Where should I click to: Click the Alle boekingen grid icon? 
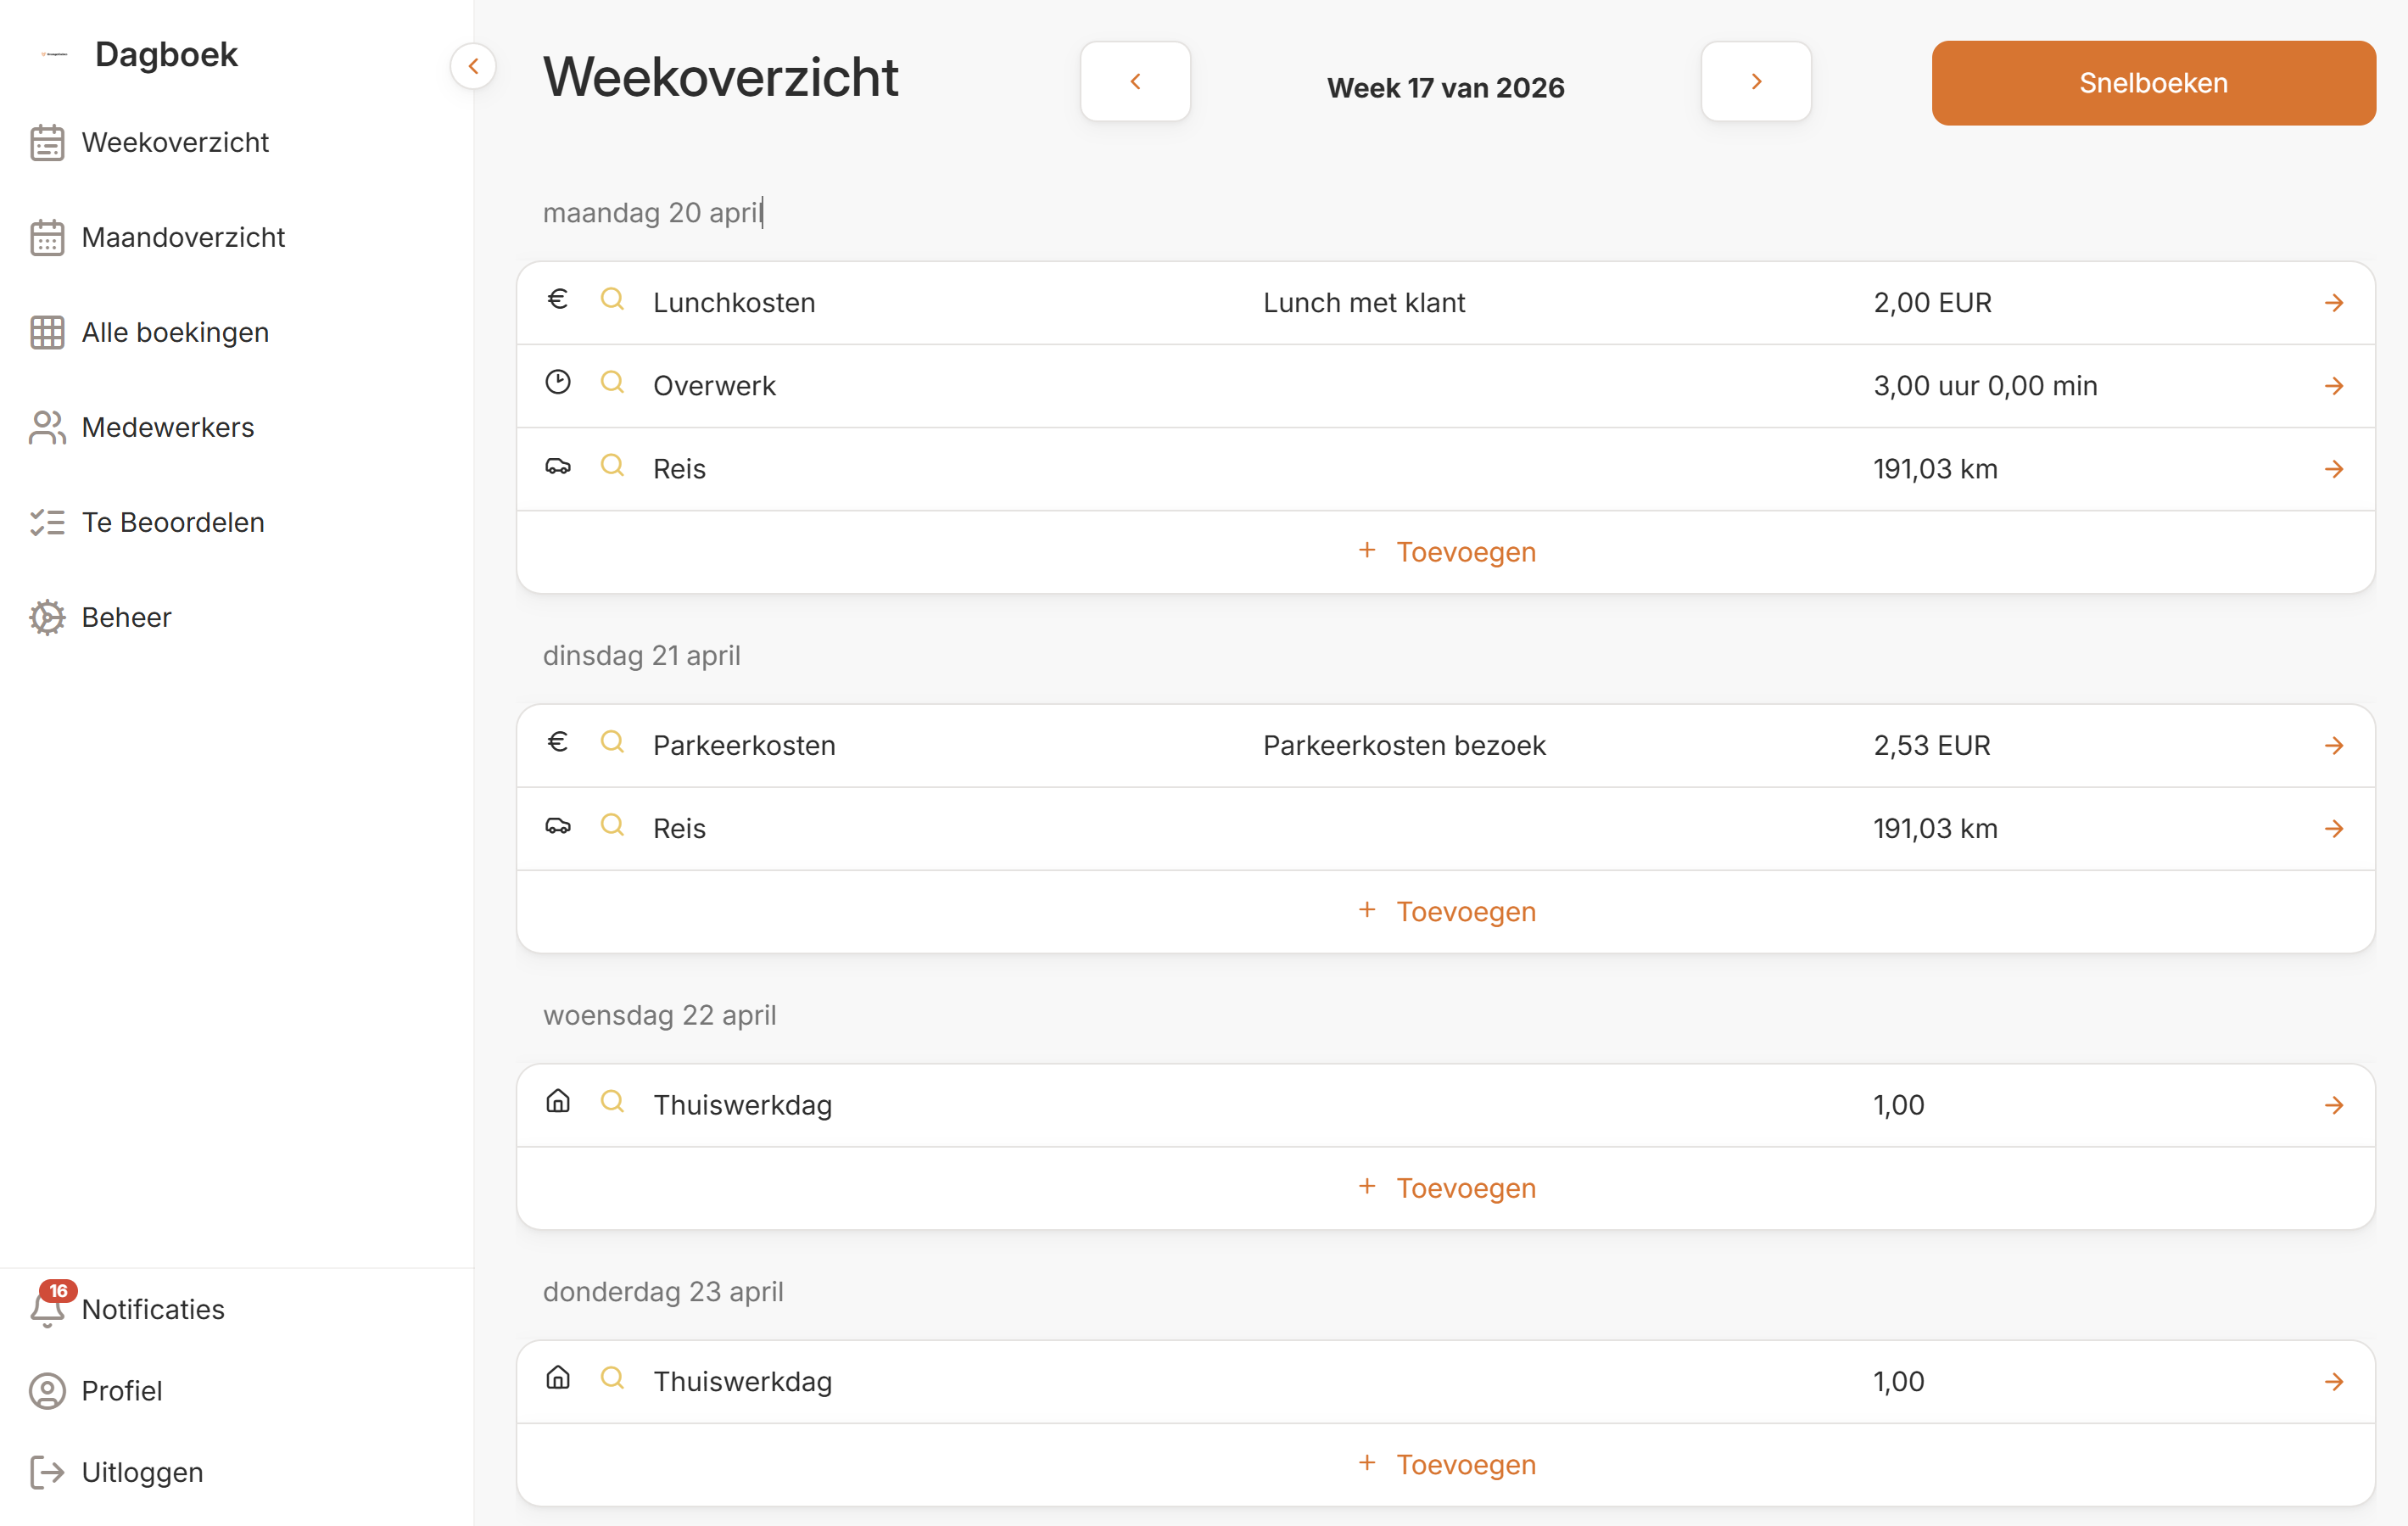47,333
